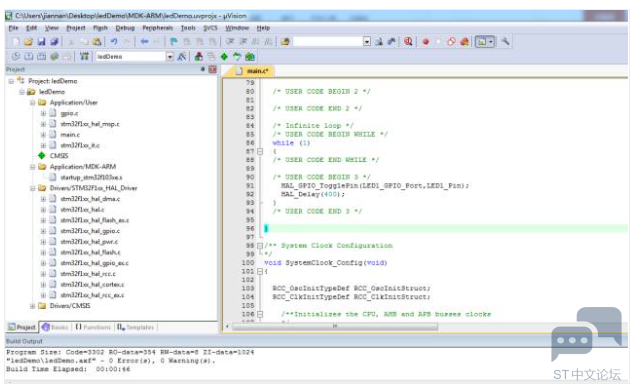Start the debug session icon

pyautogui.click(x=408, y=42)
